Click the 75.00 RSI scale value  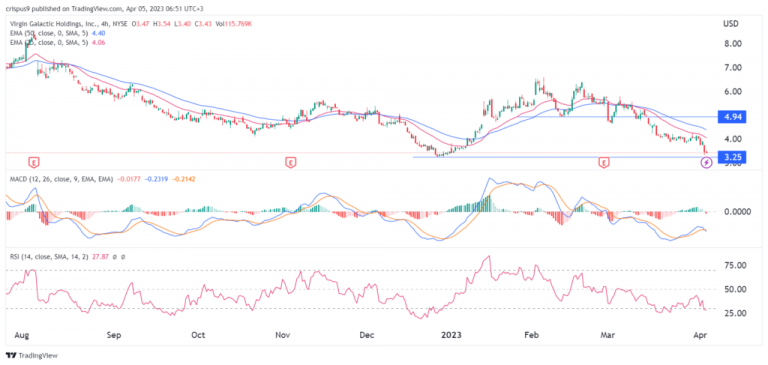(734, 266)
